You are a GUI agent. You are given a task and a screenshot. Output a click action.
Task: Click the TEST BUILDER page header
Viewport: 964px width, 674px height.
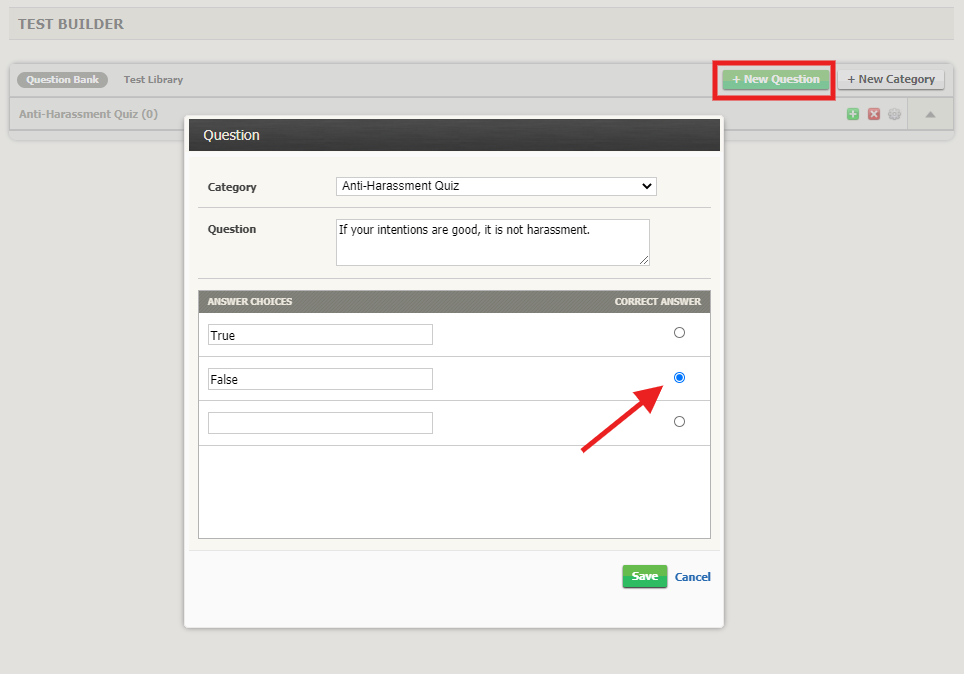pos(68,23)
